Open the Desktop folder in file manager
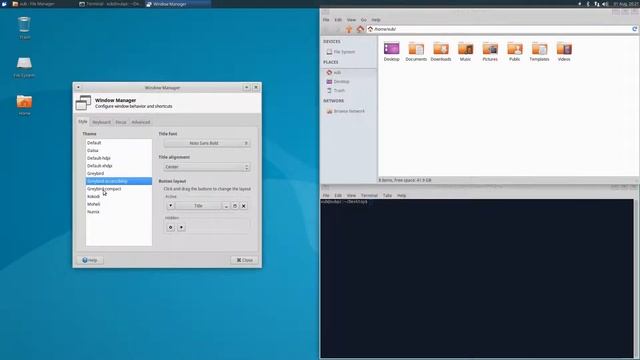Screen dimensions: 640x360 391,51
